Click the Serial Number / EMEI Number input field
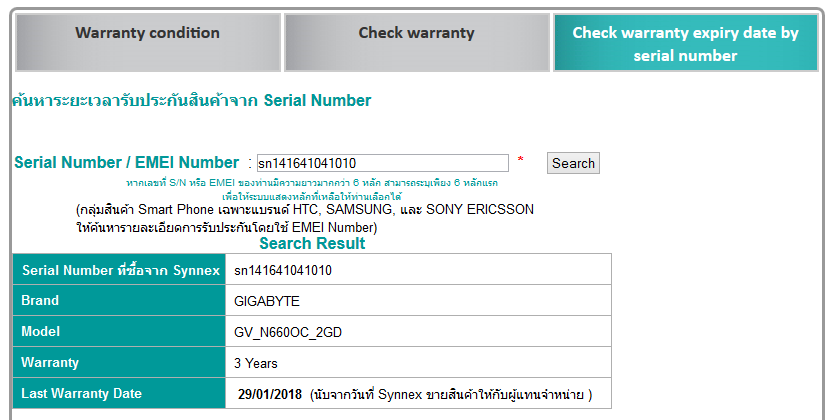 click(x=383, y=163)
